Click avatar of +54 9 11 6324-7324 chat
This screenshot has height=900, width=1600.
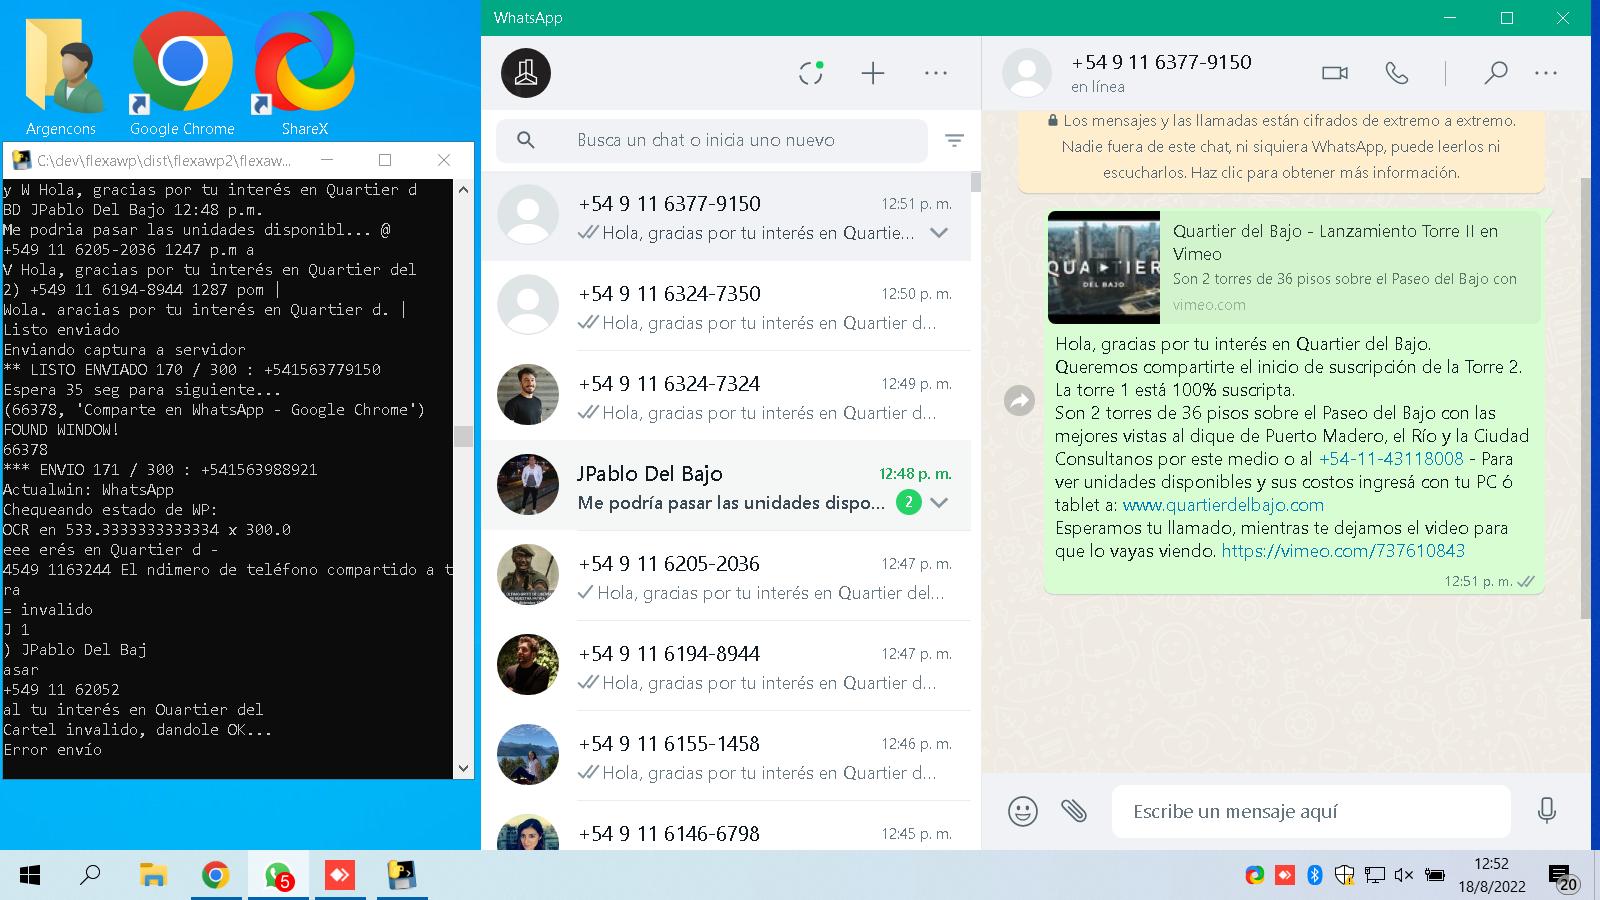[x=528, y=395]
